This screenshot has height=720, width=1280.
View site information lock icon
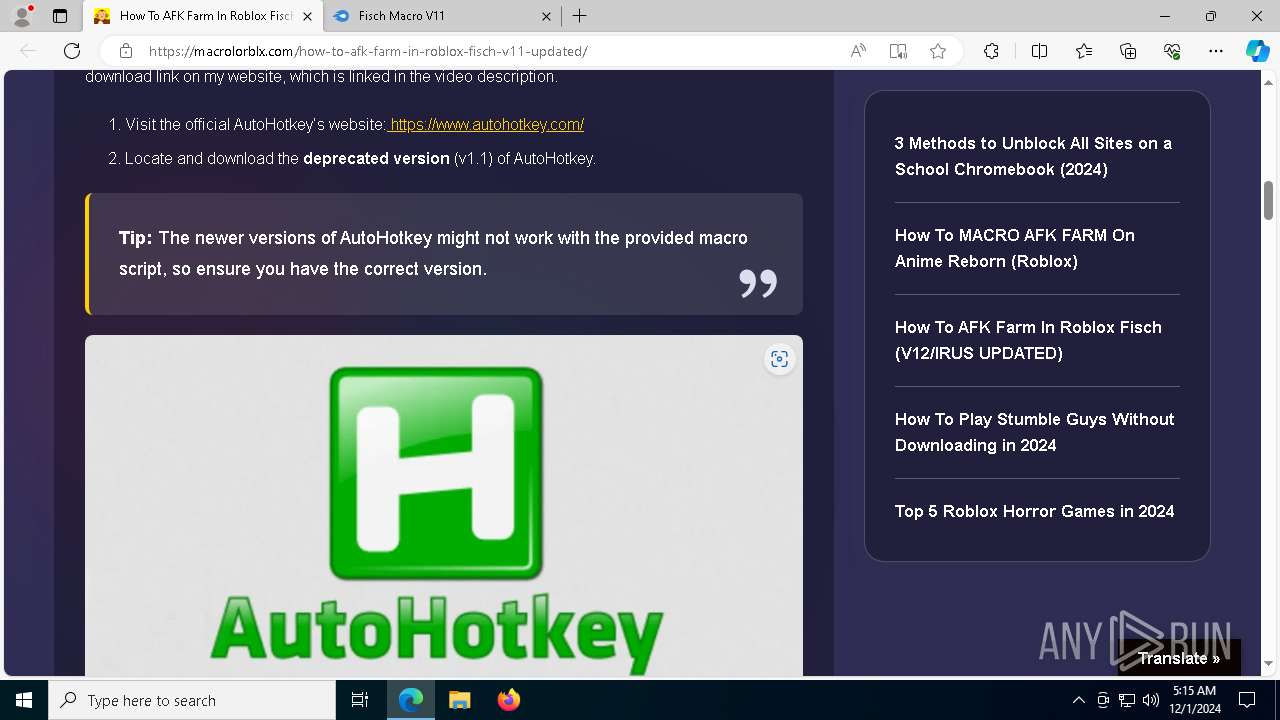(x=126, y=51)
